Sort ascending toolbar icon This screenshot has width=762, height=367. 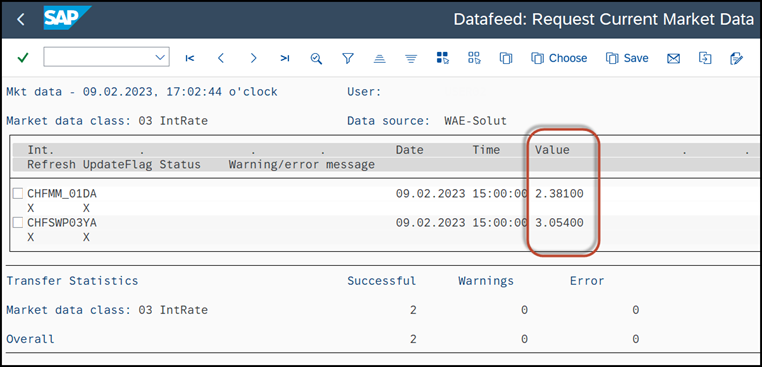379,58
